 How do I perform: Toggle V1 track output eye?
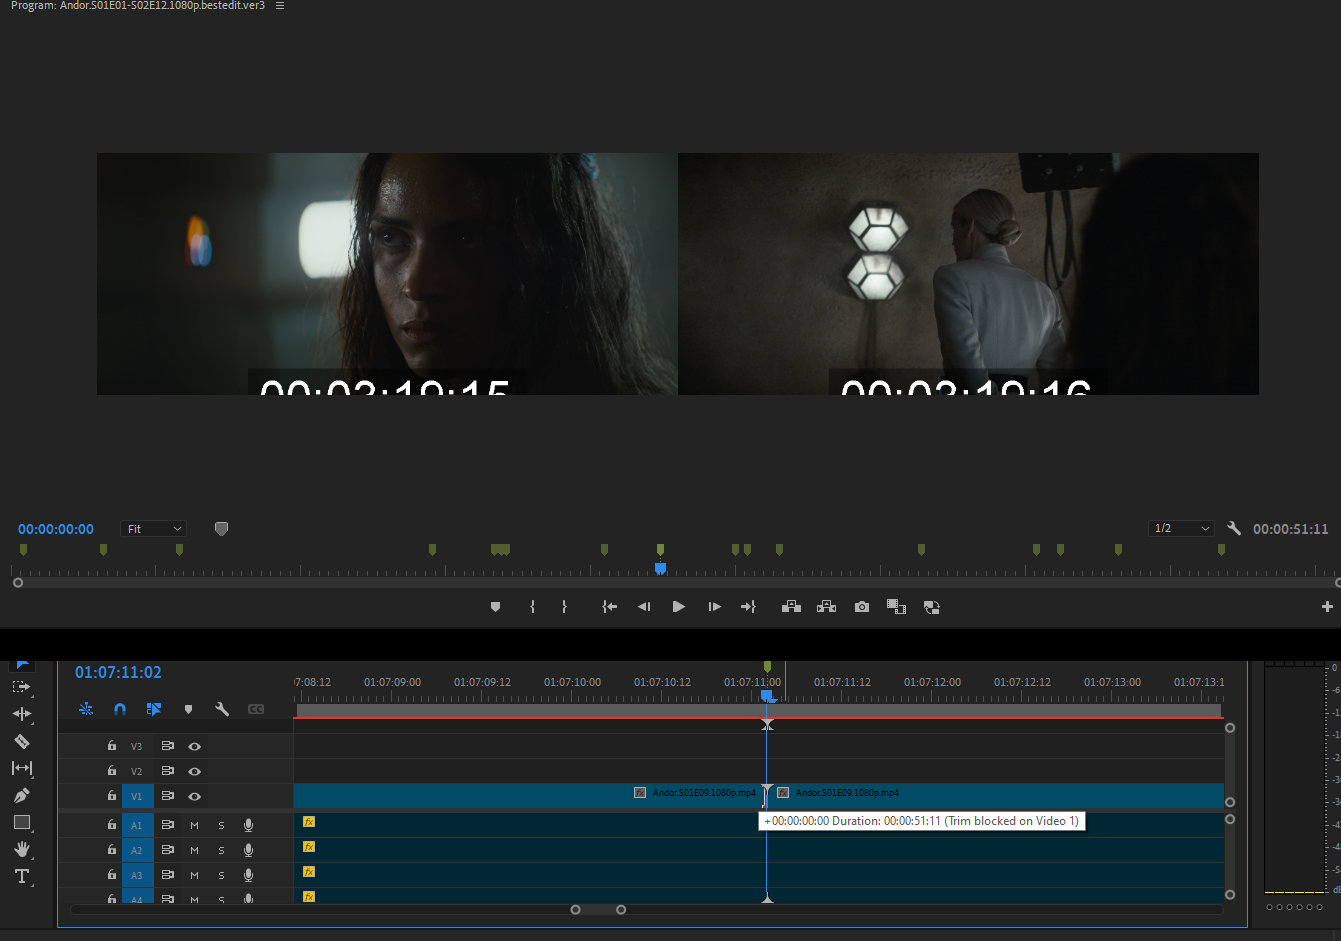(195, 796)
